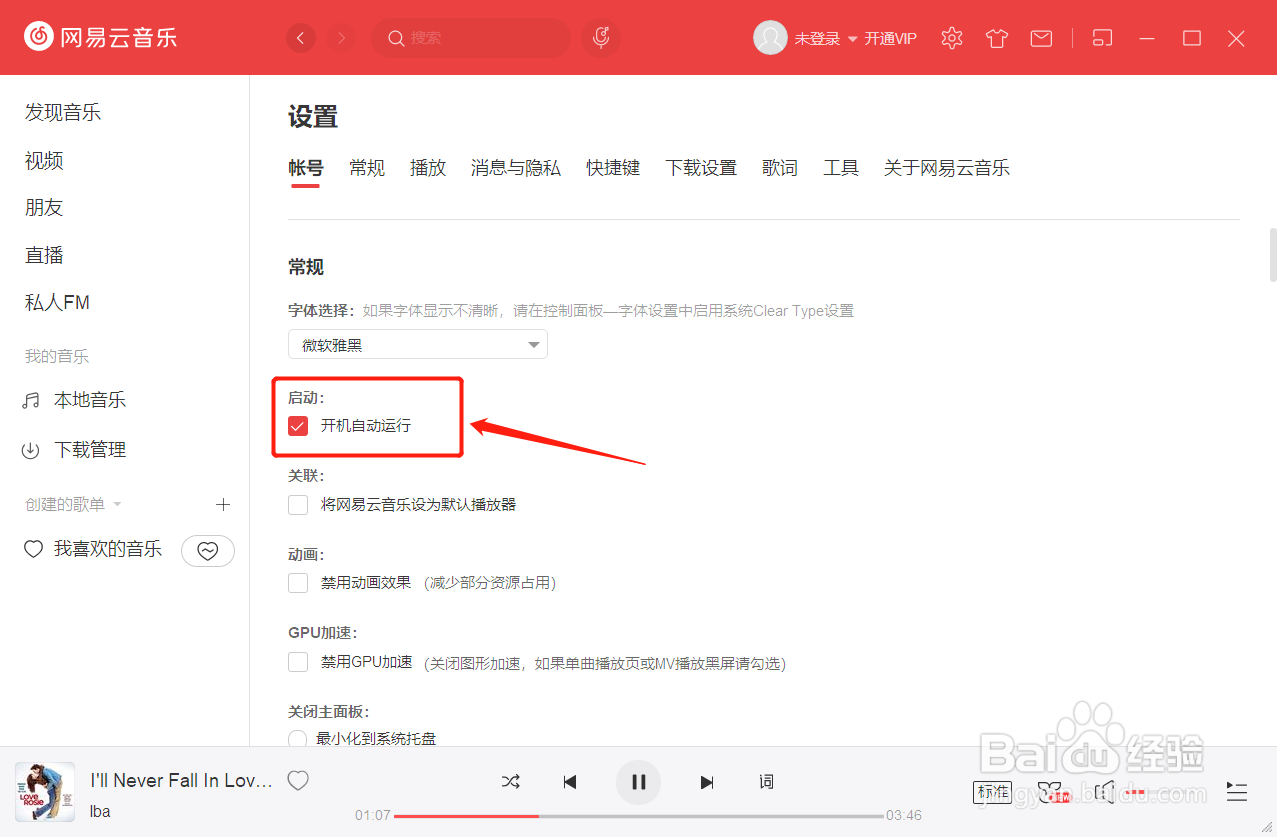Click the 标准 audio quality button

pyautogui.click(x=992, y=791)
